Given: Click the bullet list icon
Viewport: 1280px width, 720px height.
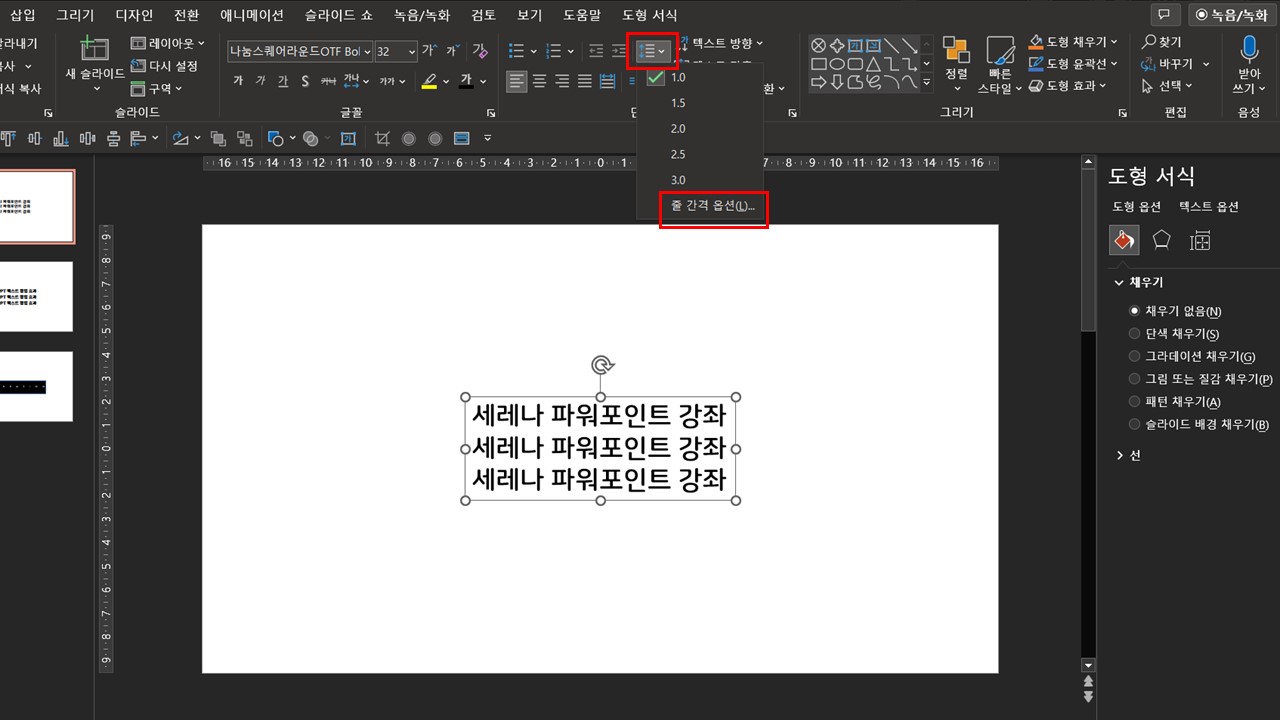Looking at the screenshot, I should [516, 50].
